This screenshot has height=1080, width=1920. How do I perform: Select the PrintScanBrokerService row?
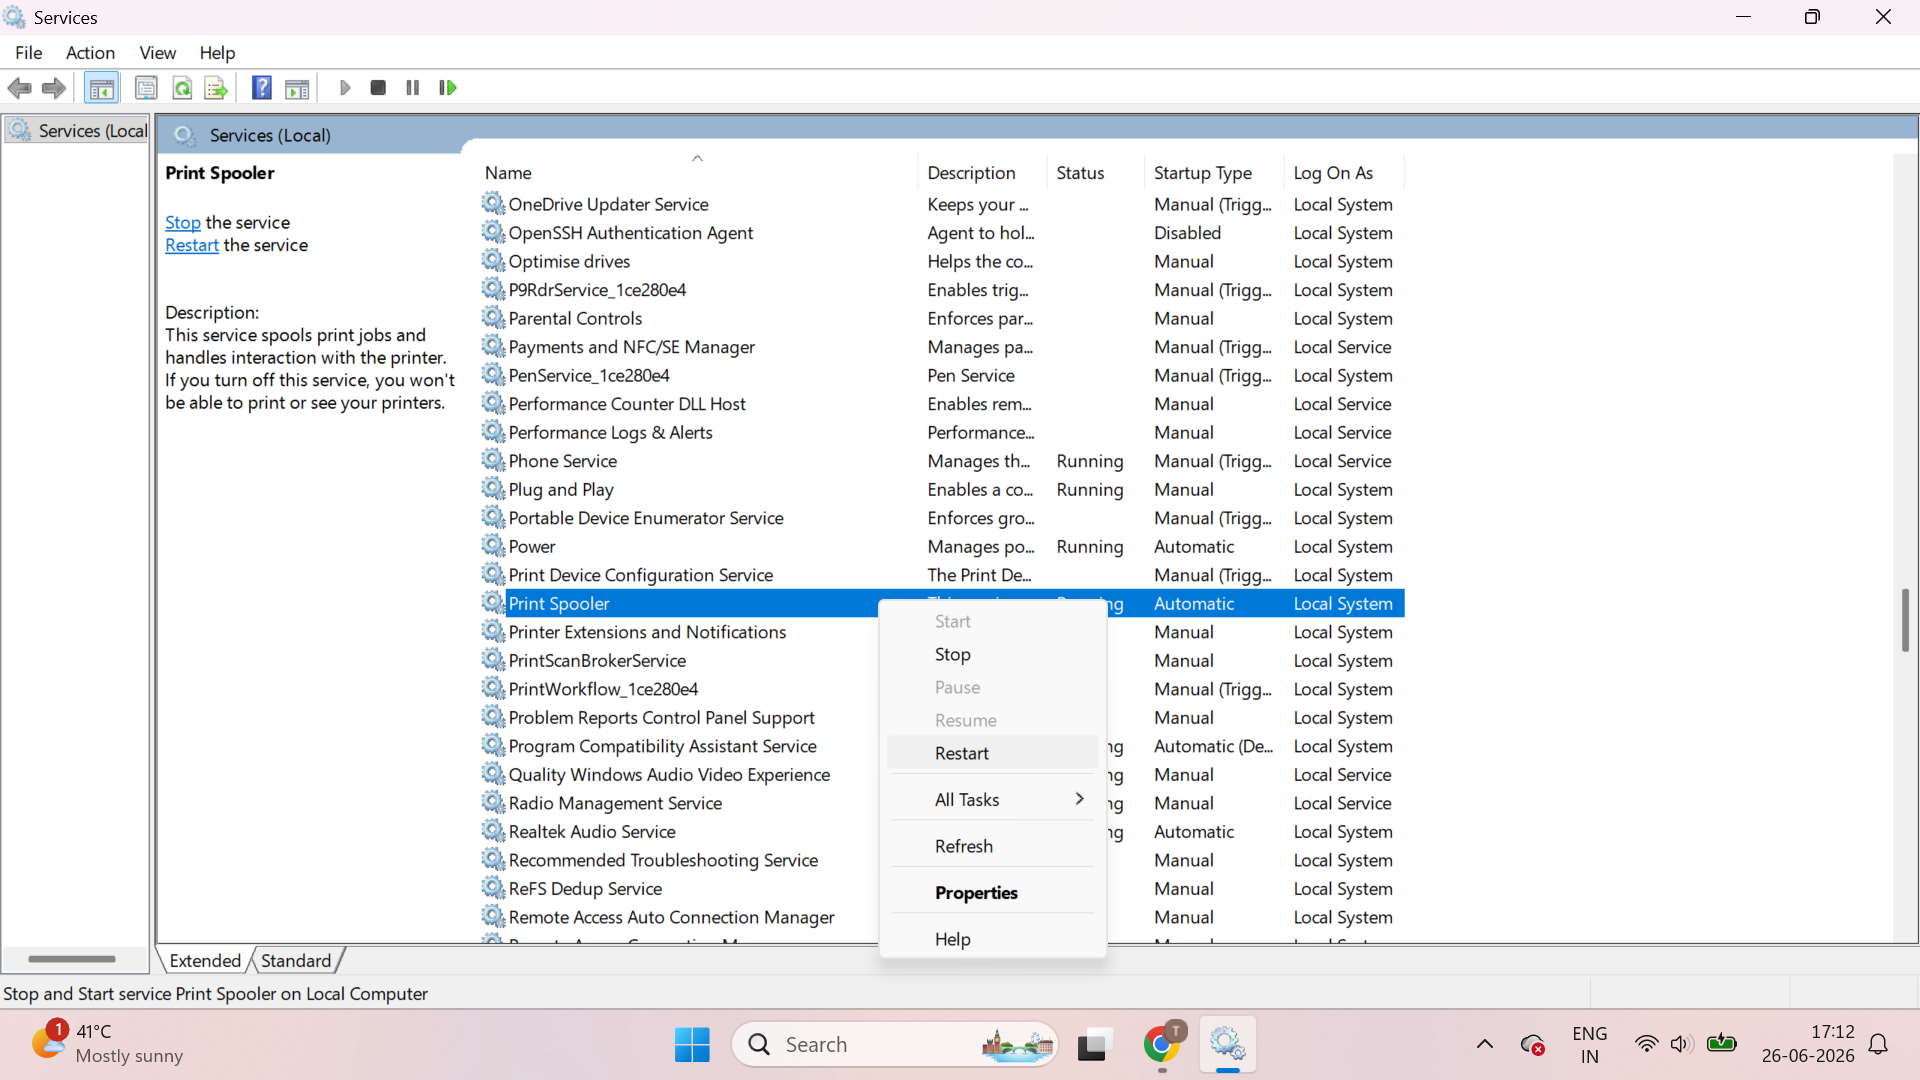tap(597, 661)
